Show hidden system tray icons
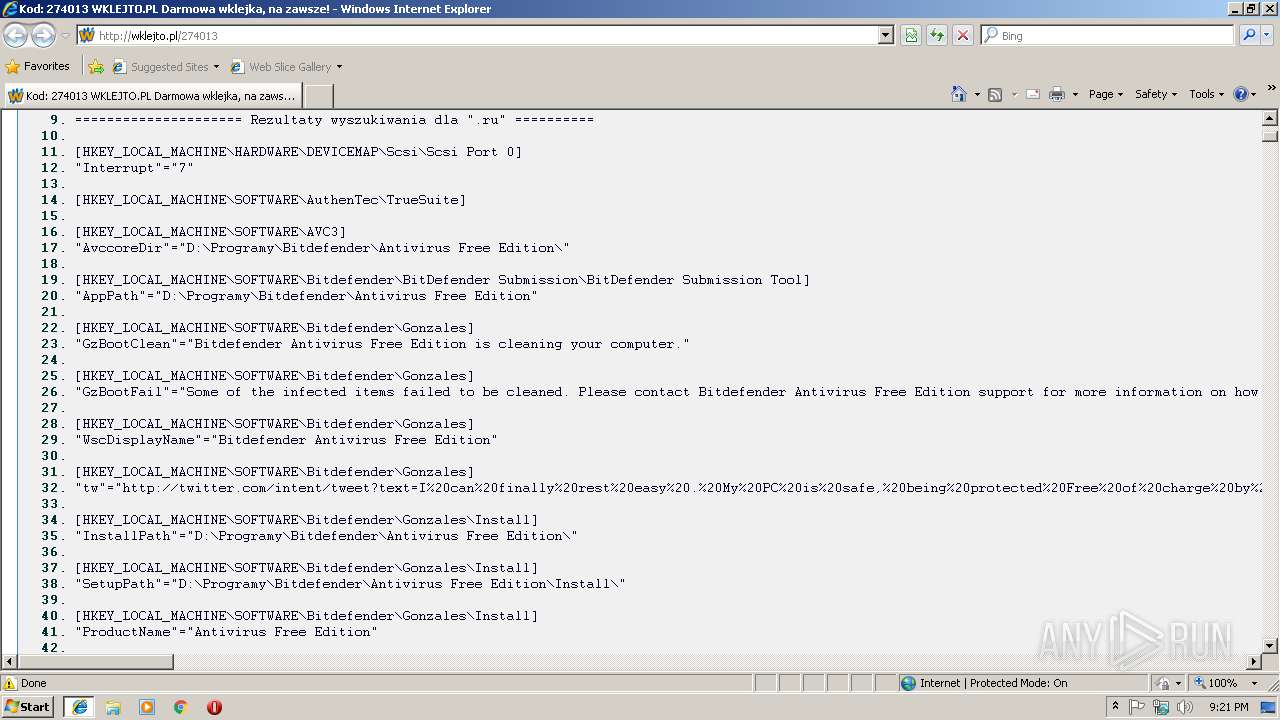 [1115, 706]
